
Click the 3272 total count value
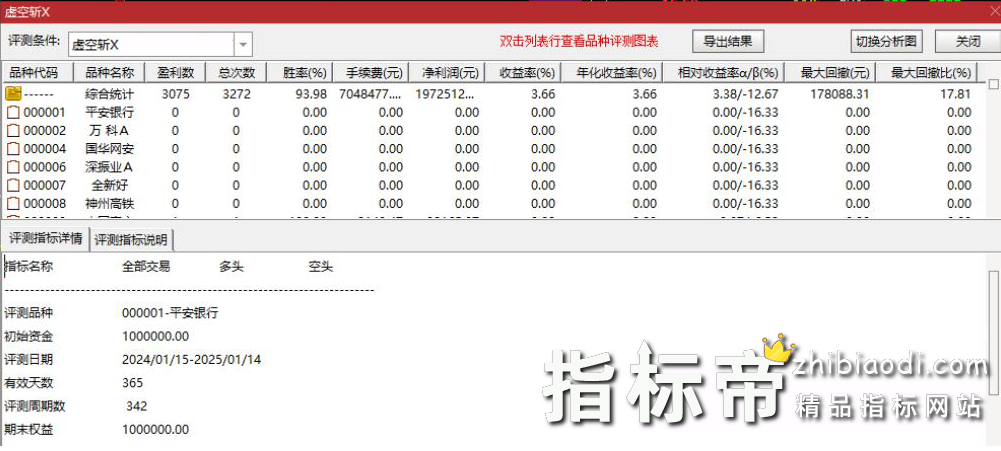point(236,94)
